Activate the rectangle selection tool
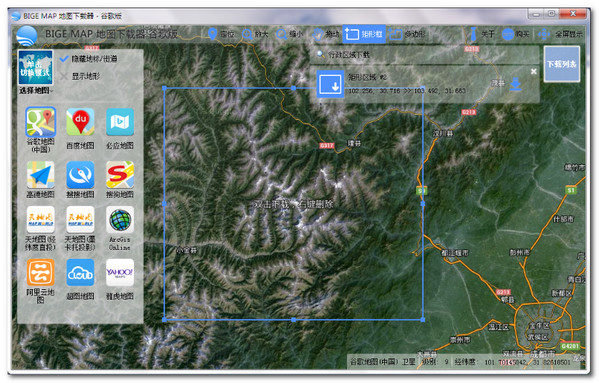Image resolution: width=599 pixels, height=383 pixels. [364, 34]
